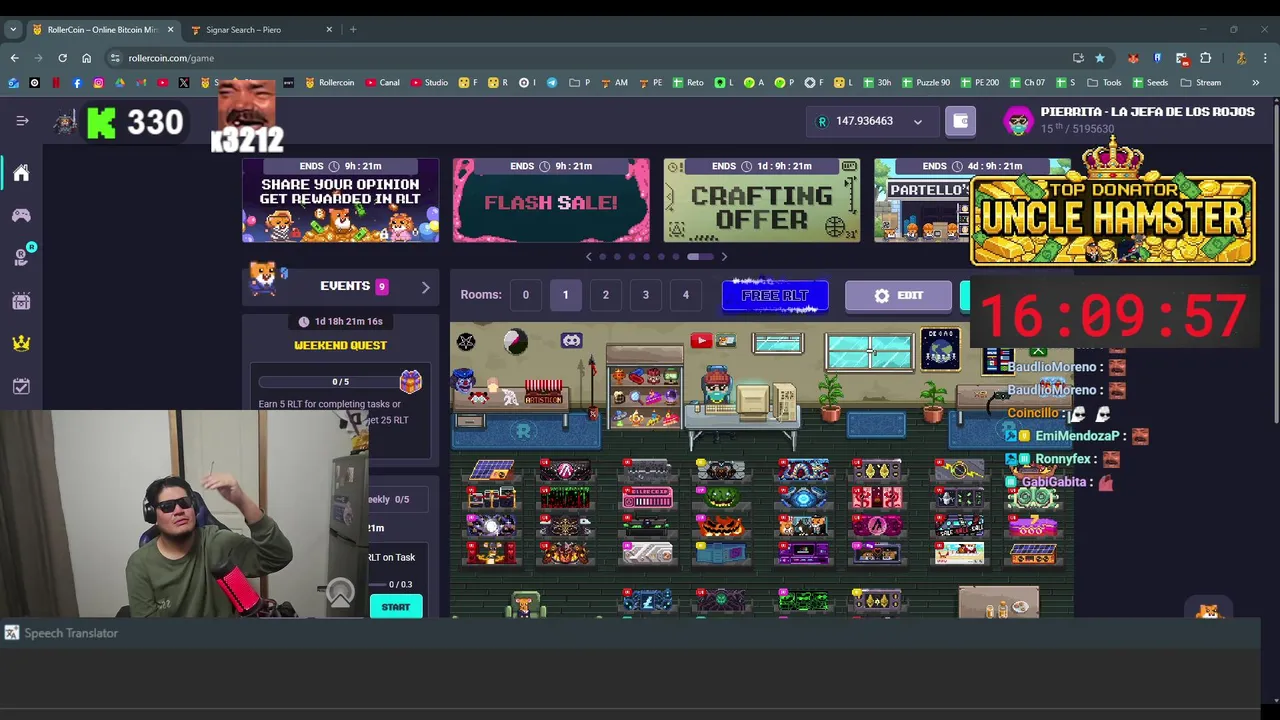Open the CRAFTING OFFER banner
1280x720 pixels.
tap(762, 200)
